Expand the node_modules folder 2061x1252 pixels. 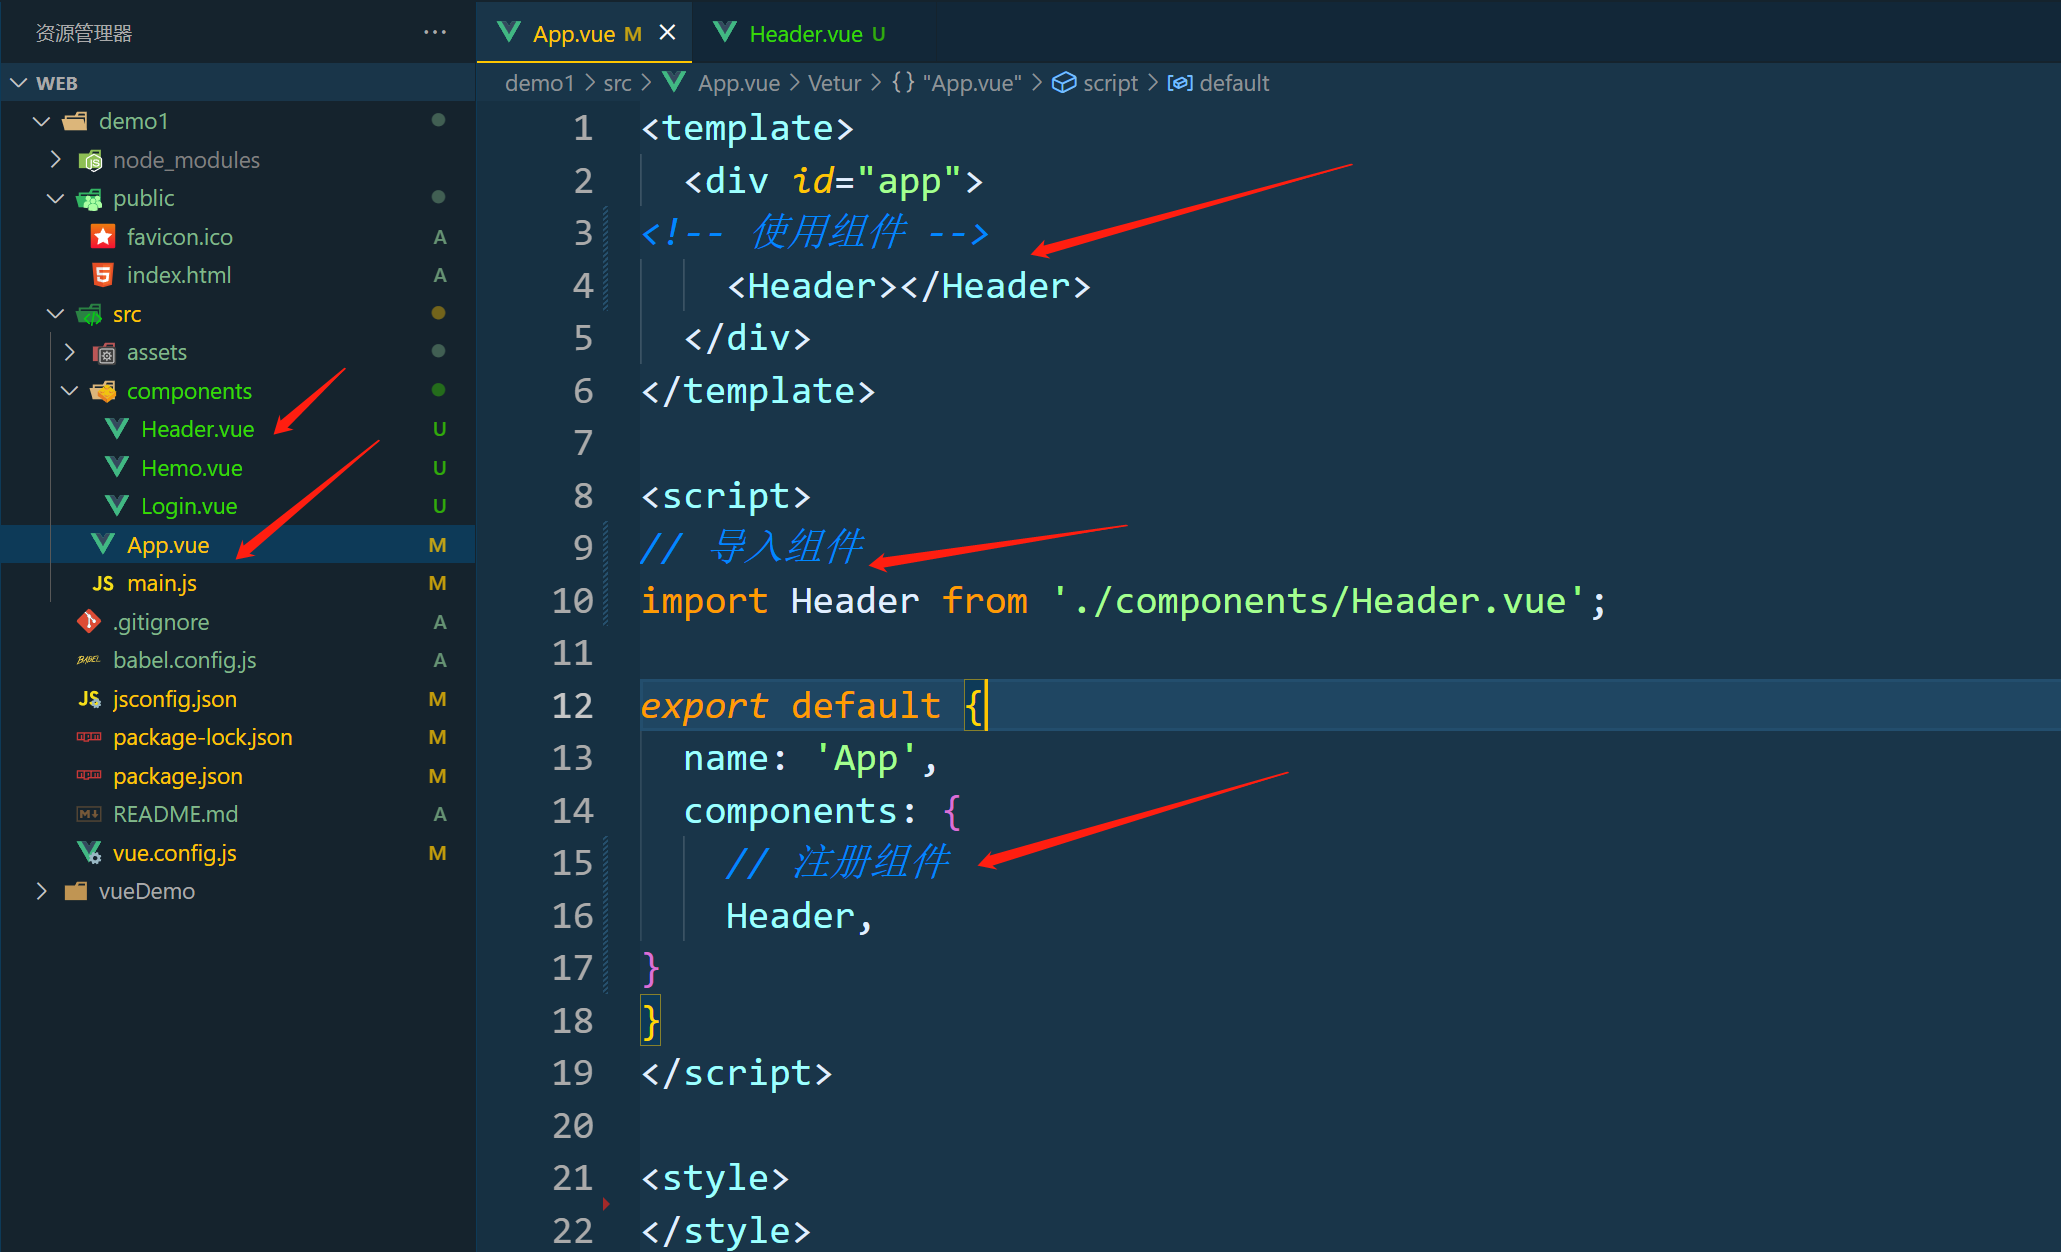(x=55, y=160)
